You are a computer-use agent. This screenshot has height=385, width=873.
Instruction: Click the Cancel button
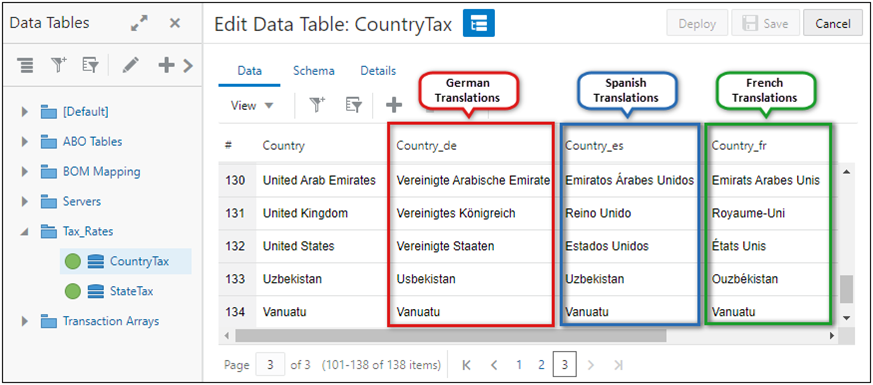(x=833, y=24)
